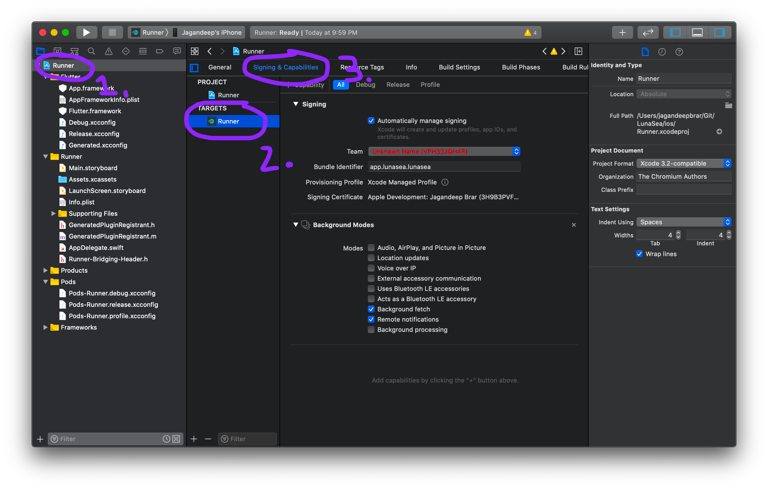This screenshot has width=768, height=489.
Task: Disable Remote notifications mode
Action: click(x=371, y=319)
